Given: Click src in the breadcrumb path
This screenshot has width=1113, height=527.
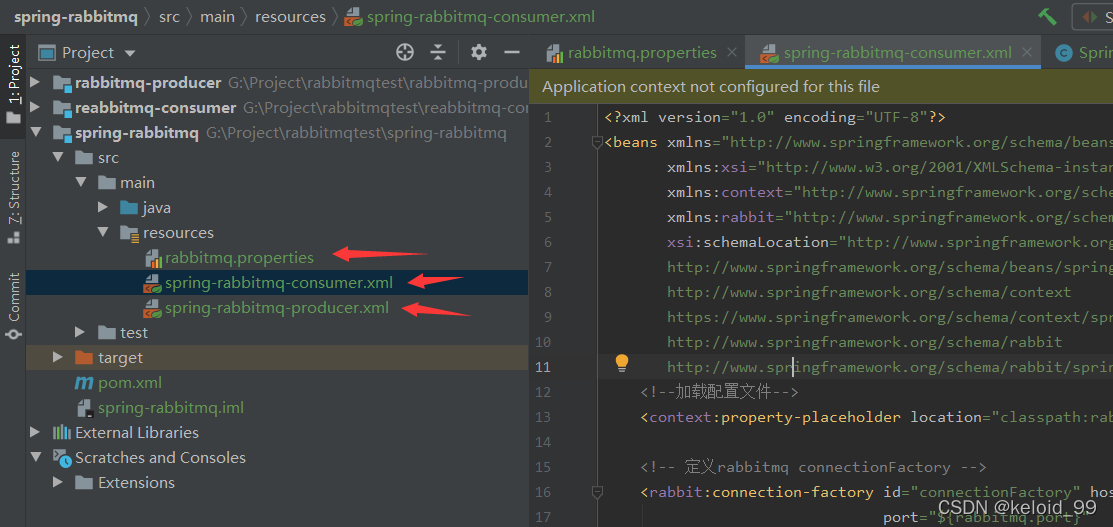Looking at the screenshot, I should (x=169, y=17).
